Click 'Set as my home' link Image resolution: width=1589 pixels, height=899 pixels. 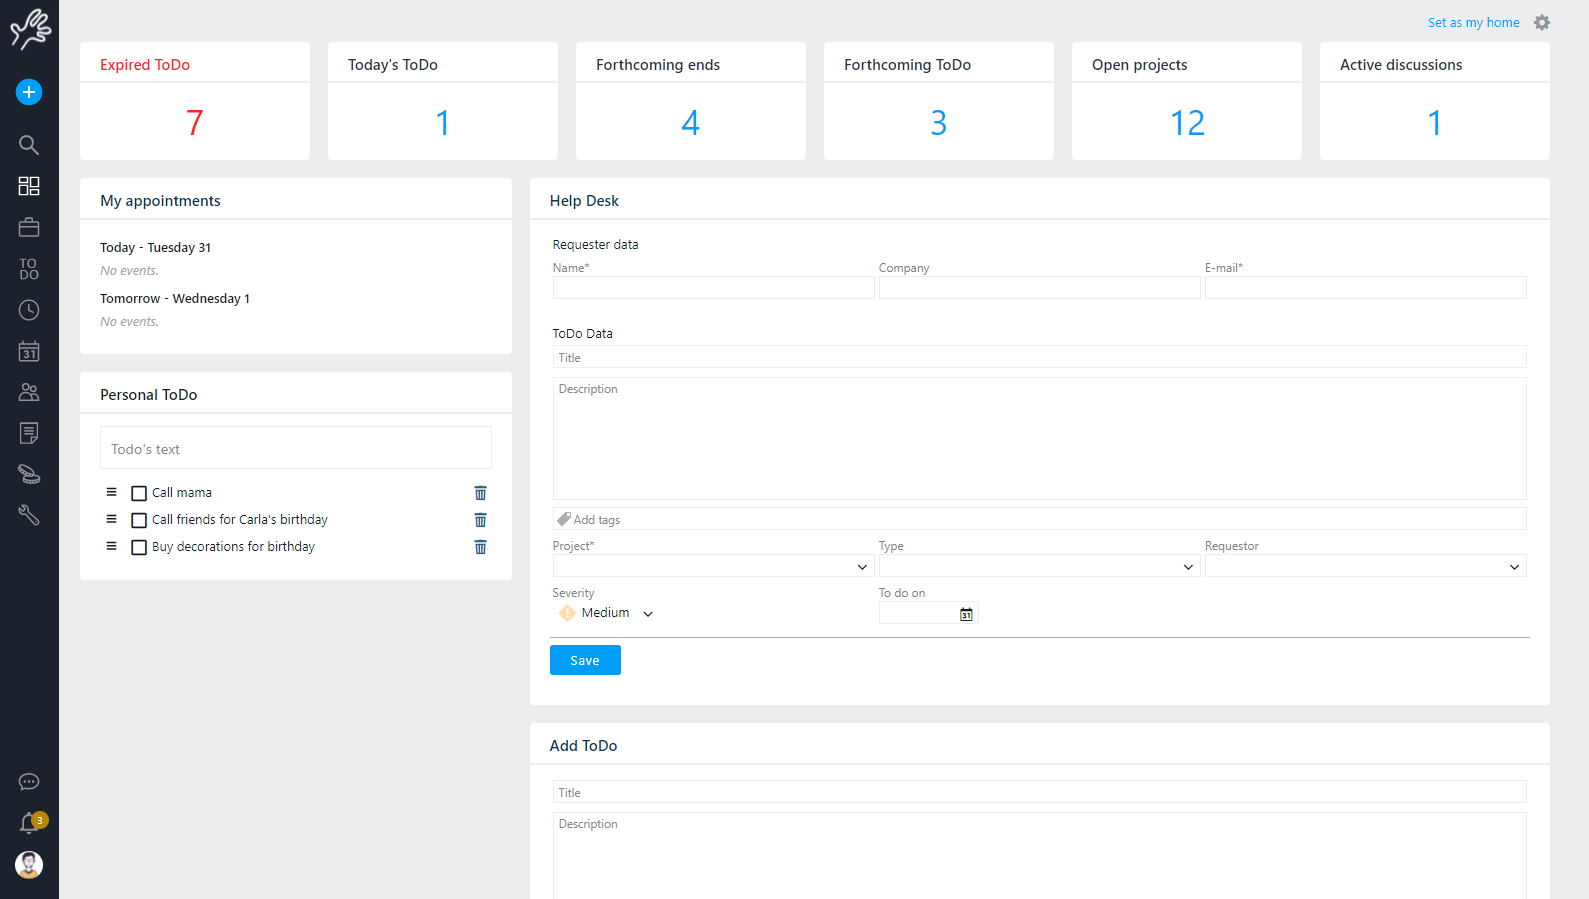tap(1473, 22)
